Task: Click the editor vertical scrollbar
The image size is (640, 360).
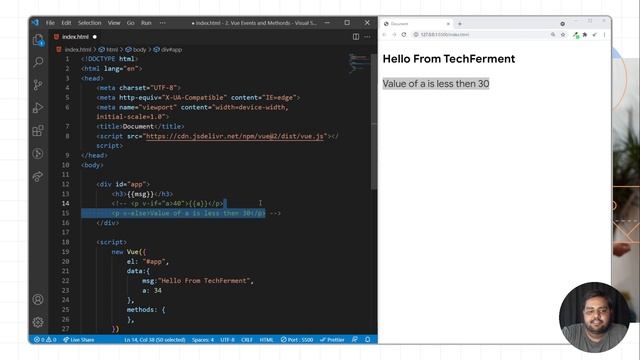Action: click(374, 122)
